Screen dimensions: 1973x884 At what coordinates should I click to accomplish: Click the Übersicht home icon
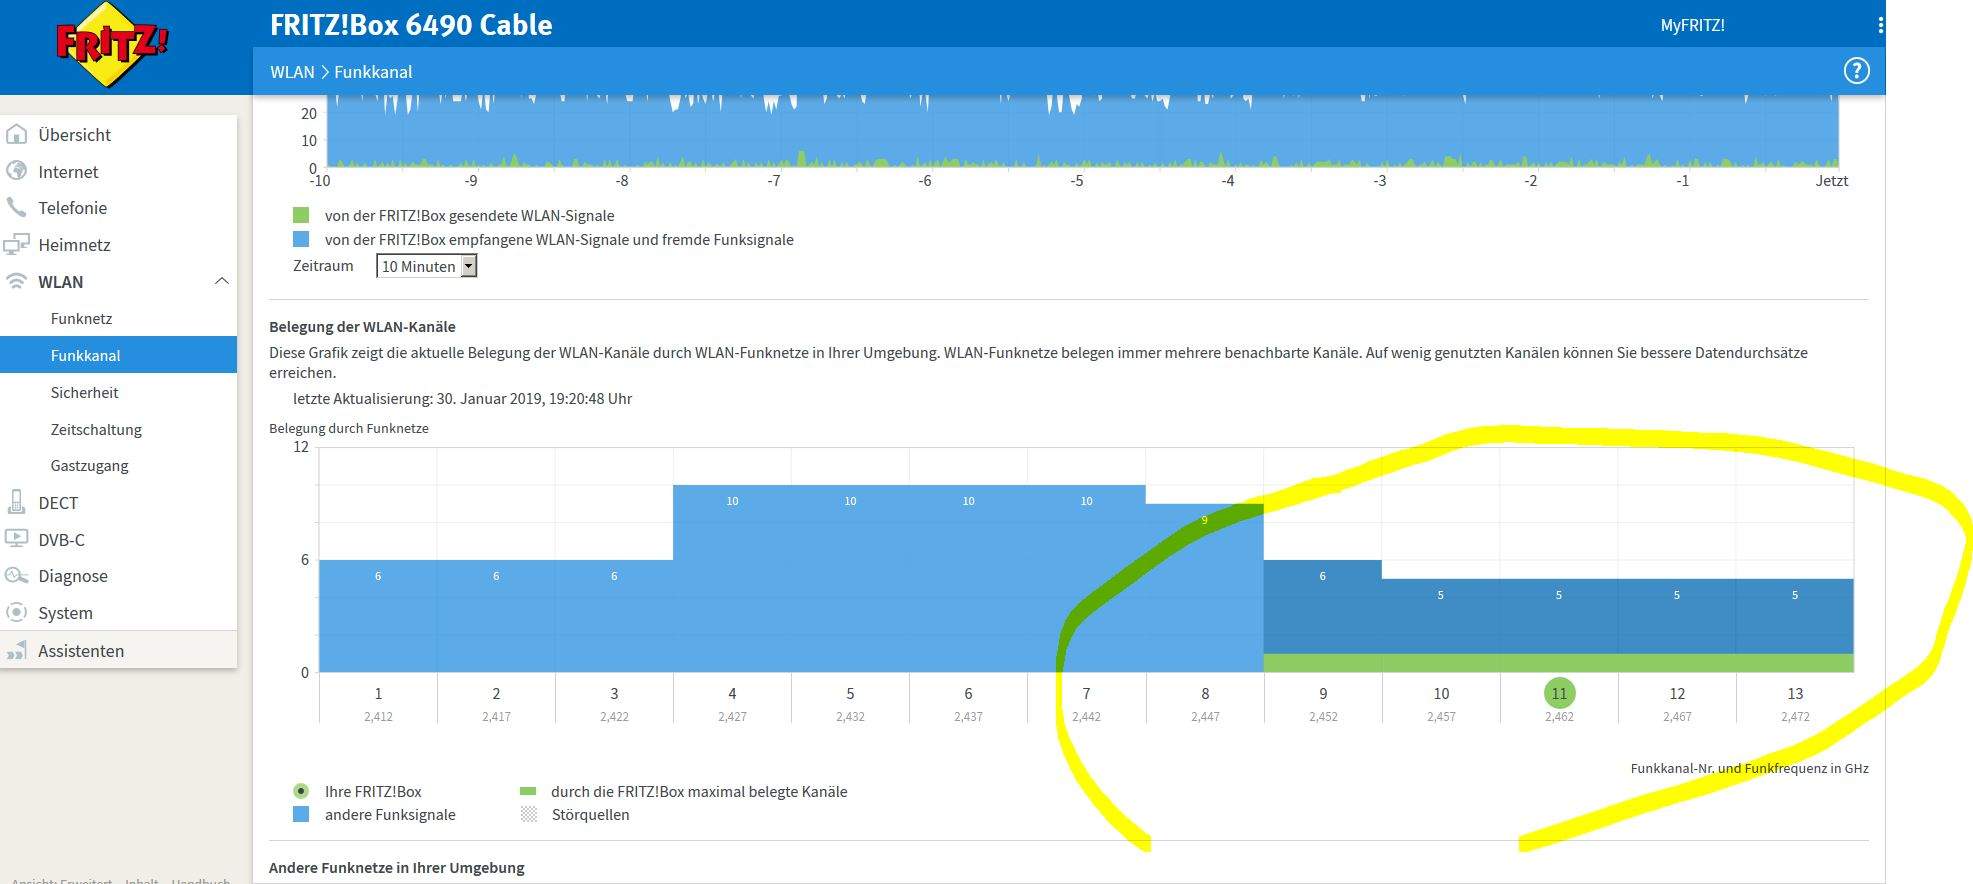(x=17, y=135)
